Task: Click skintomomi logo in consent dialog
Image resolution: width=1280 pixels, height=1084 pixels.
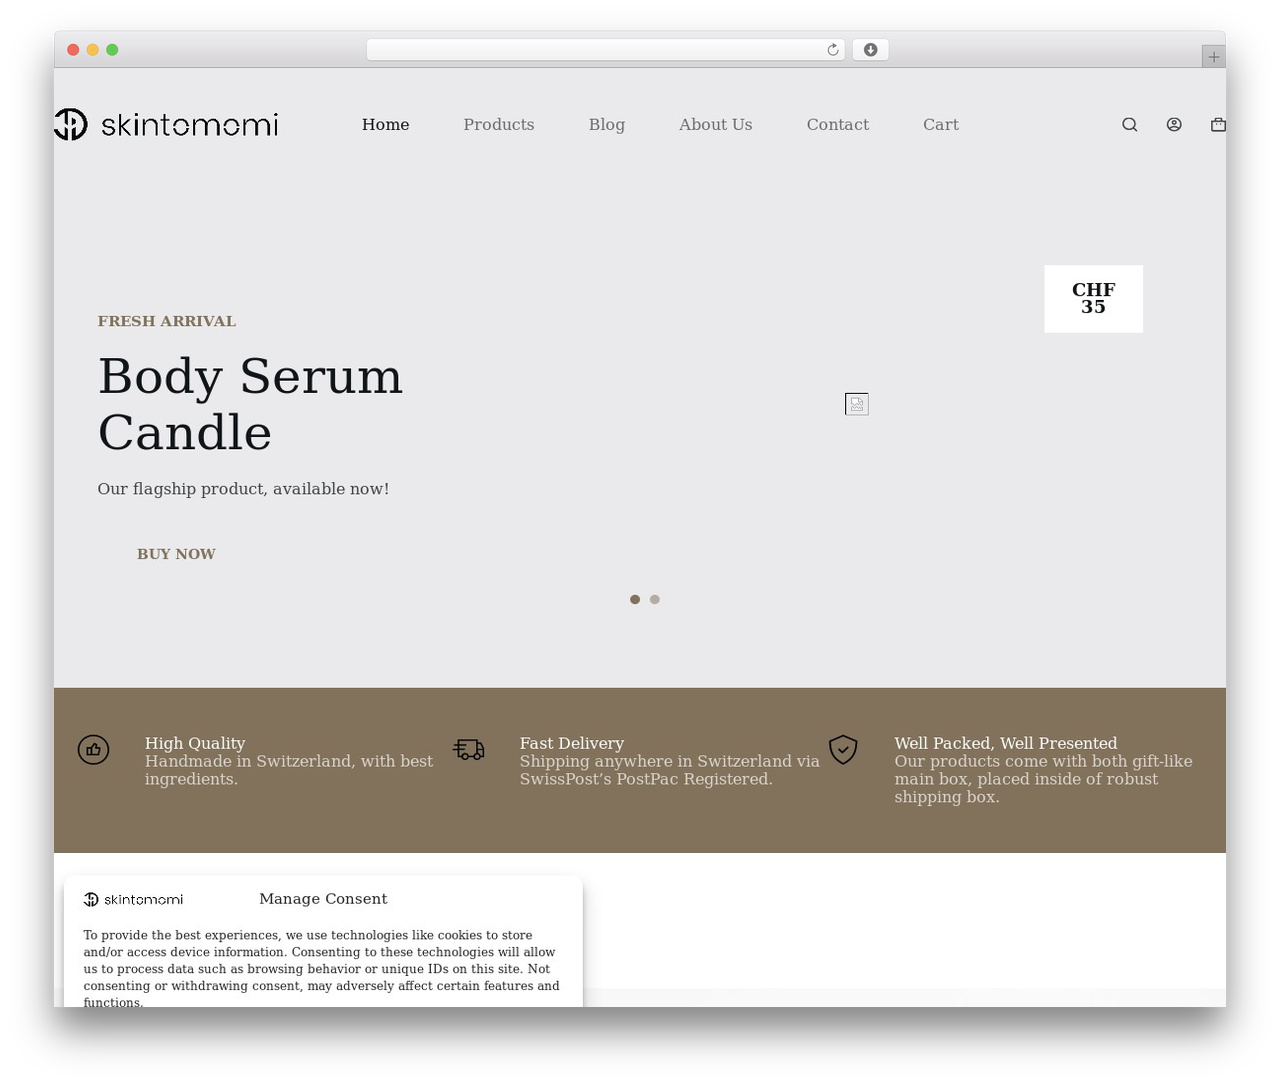Action: pyautogui.click(x=133, y=899)
